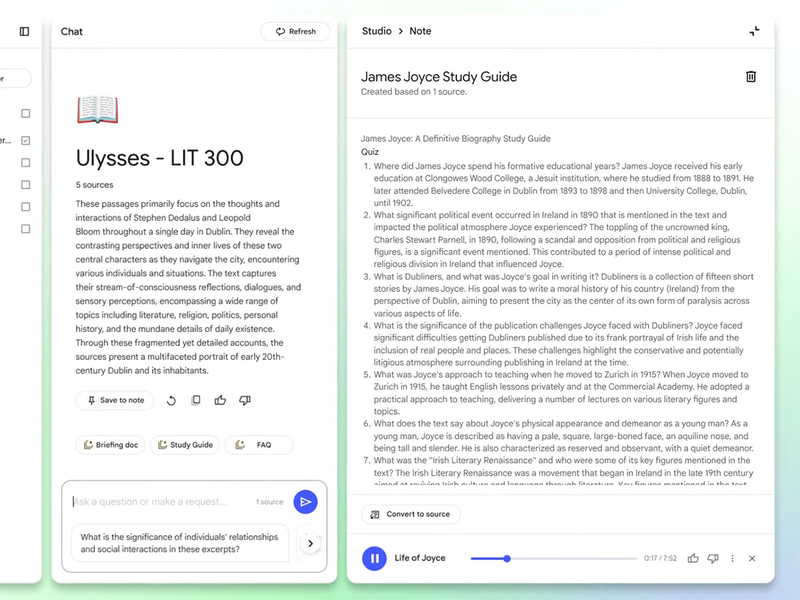Toggle the first source checkbox in the sidebar
Viewport: 800px width, 600px height.
[x=26, y=113]
